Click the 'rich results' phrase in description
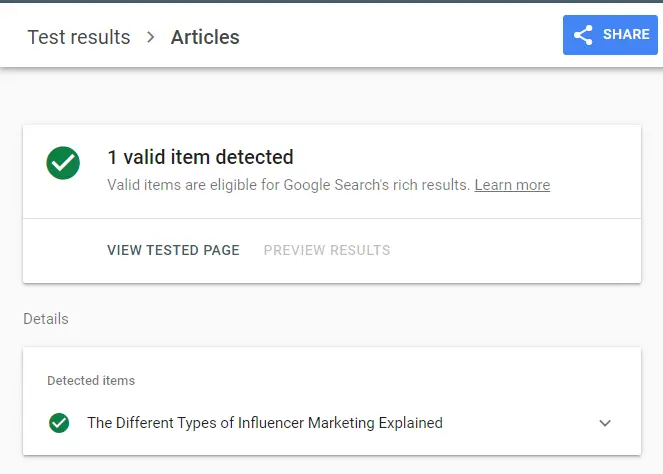 click(x=433, y=185)
